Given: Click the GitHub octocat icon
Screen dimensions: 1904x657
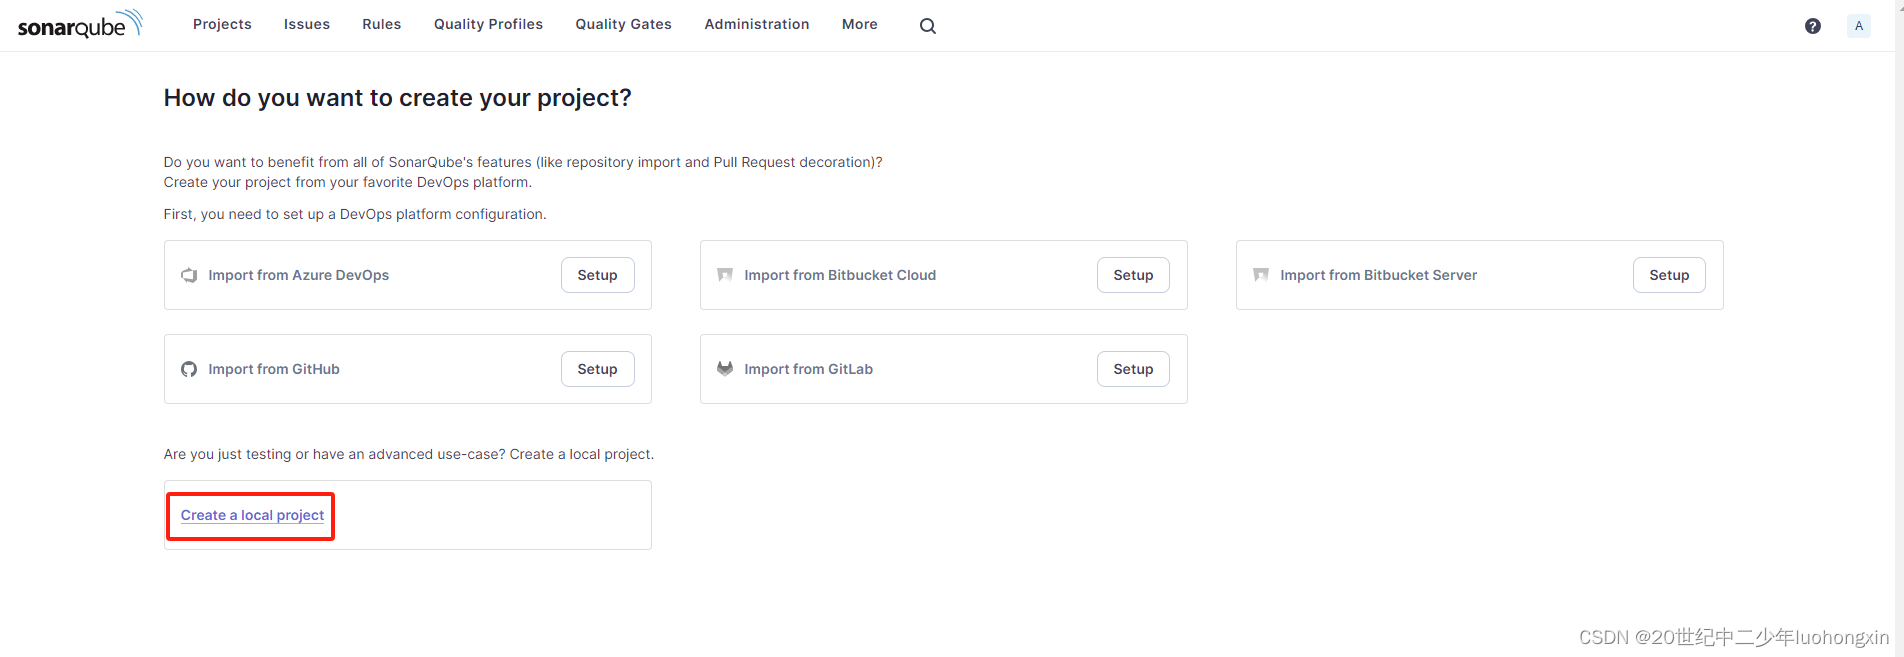Looking at the screenshot, I should click(x=189, y=369).
